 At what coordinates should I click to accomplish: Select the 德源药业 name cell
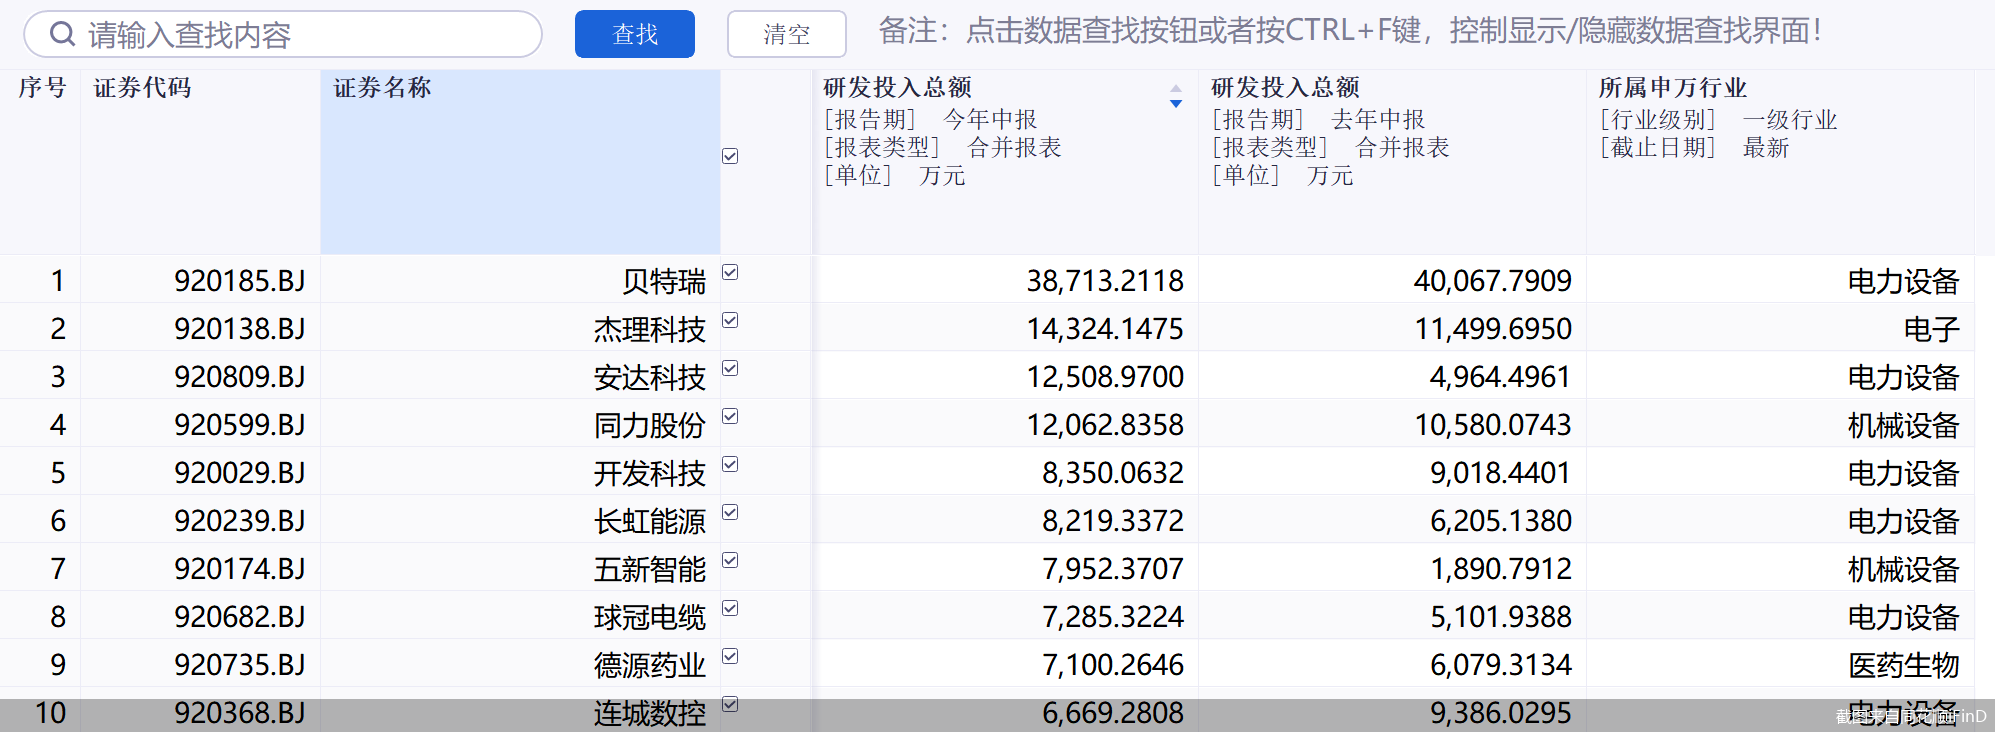pyautogui.click(x=520, y=663)
